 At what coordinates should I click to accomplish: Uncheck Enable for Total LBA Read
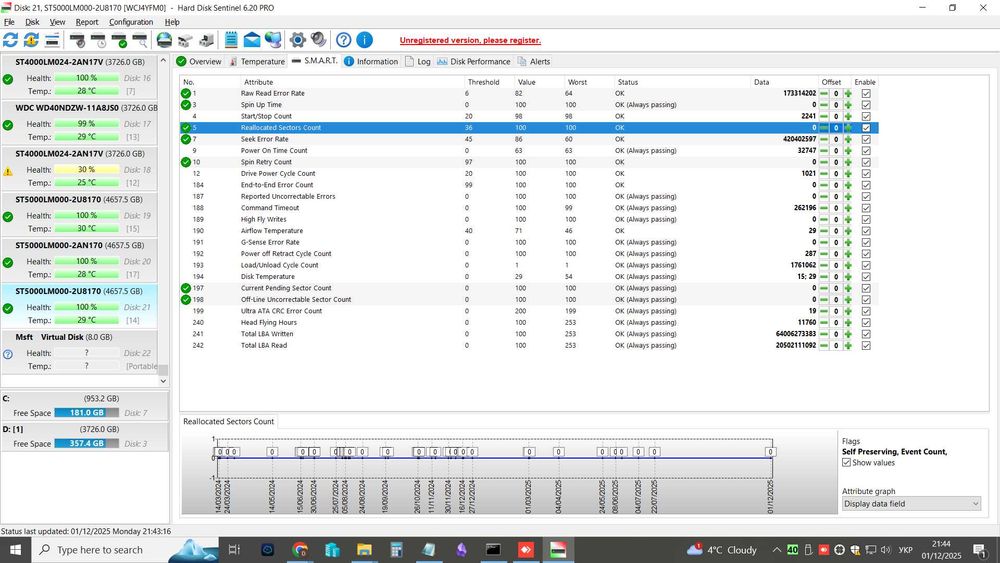point(866,346)
